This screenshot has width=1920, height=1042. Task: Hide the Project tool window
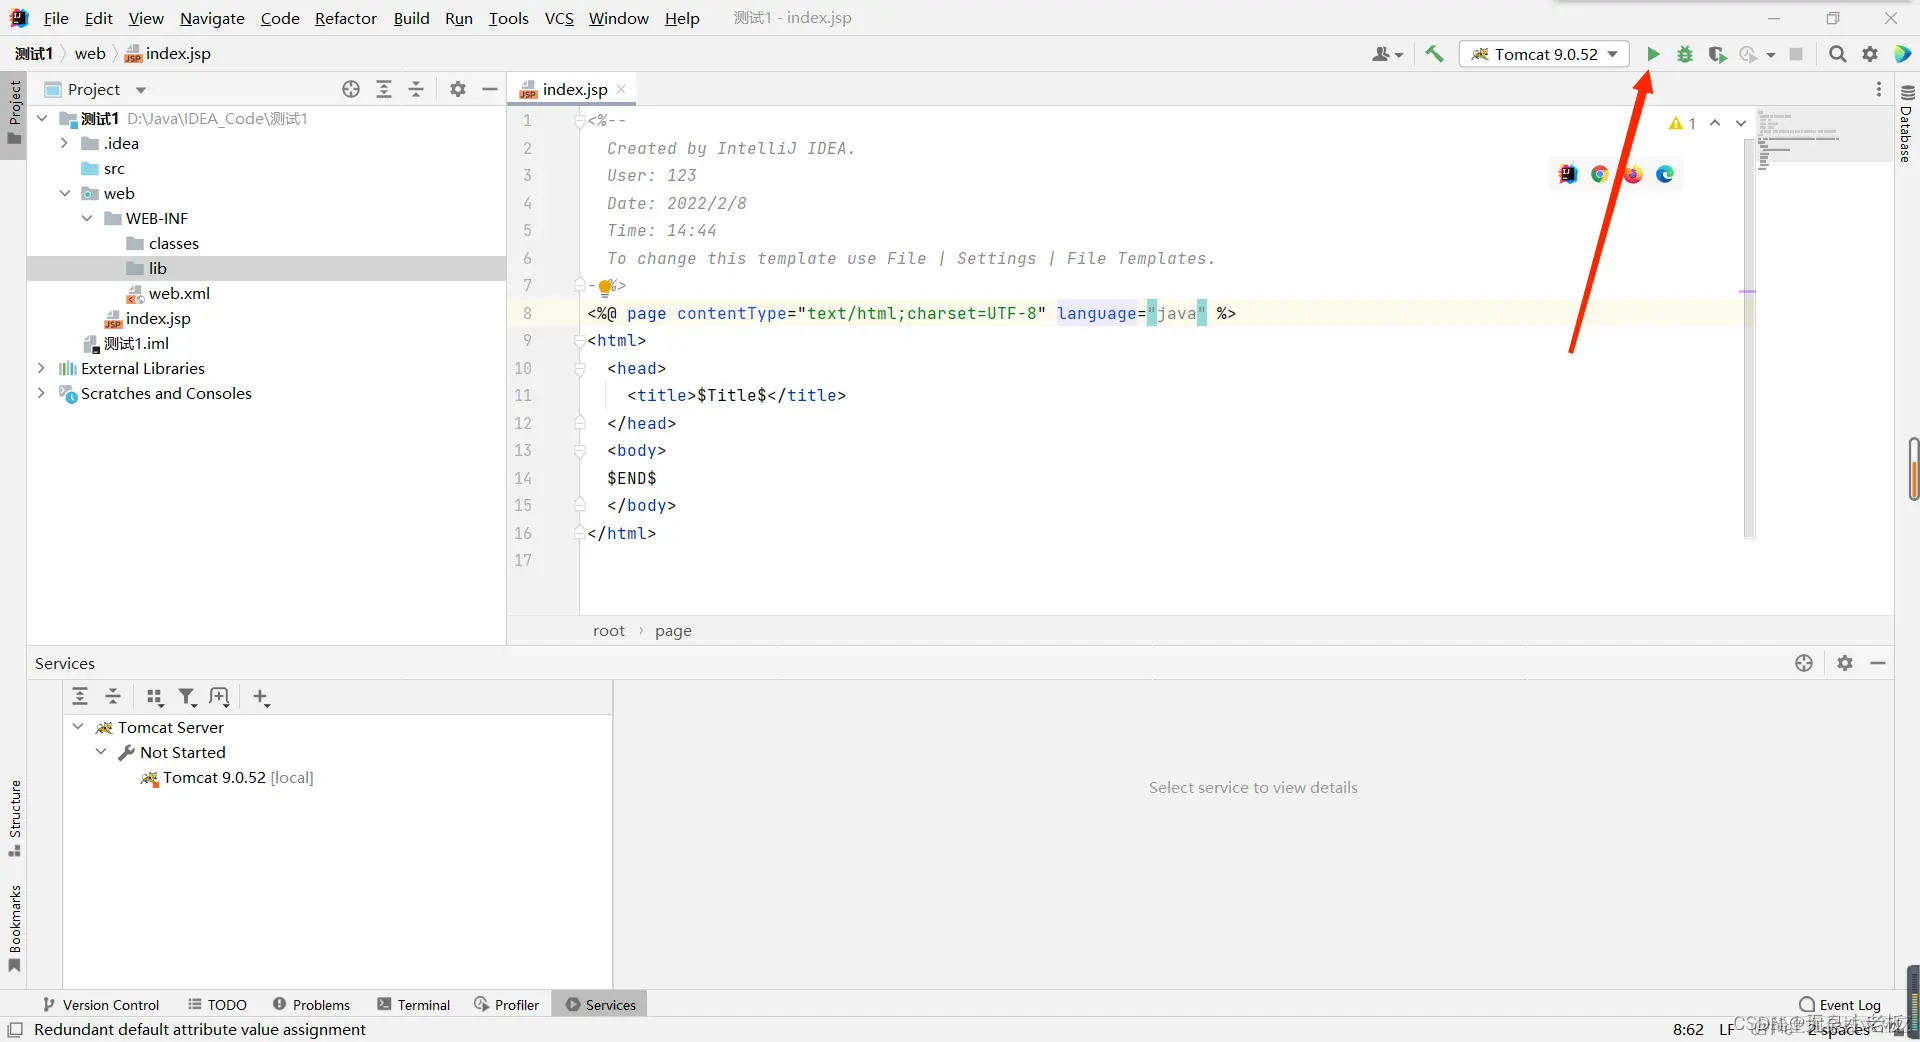(x=490, y=89)
